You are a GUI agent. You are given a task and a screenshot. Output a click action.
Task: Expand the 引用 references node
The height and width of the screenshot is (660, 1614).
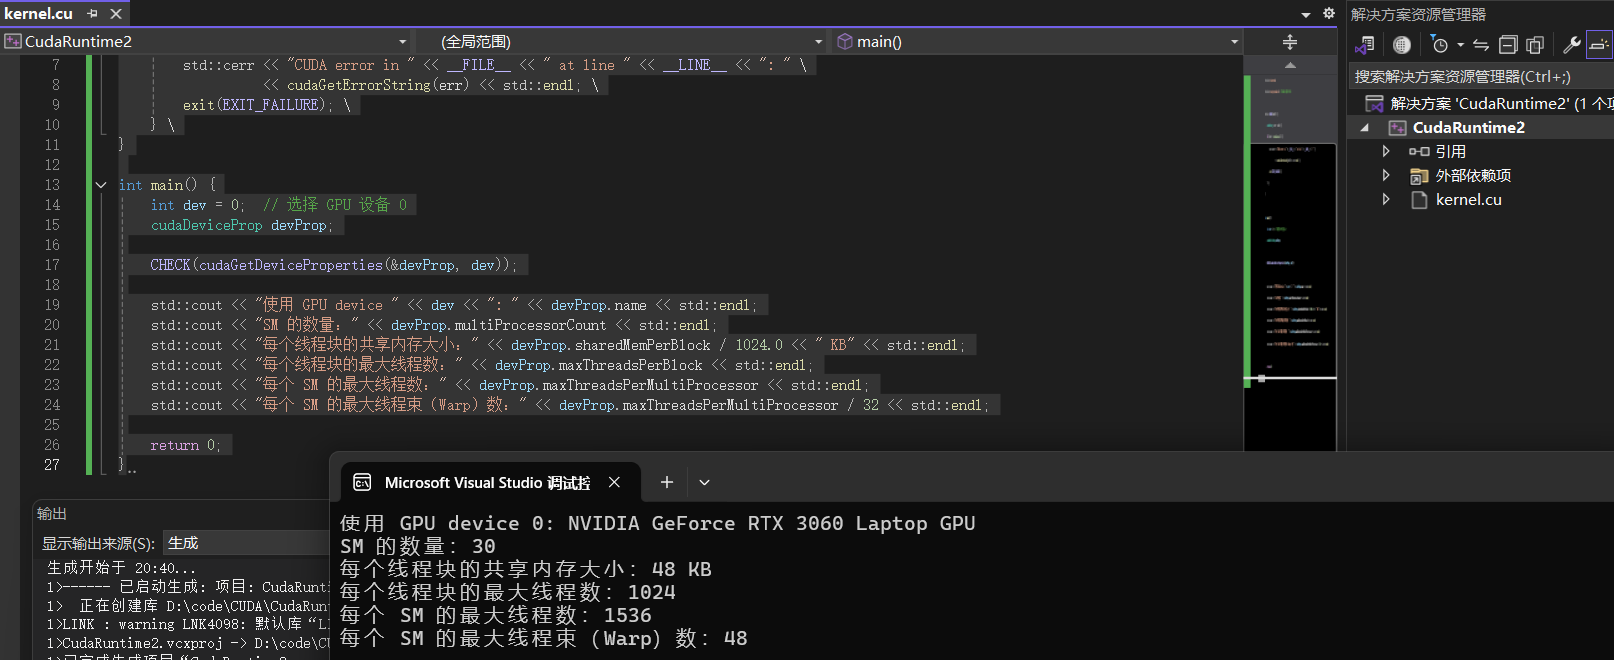[1386, 151]
